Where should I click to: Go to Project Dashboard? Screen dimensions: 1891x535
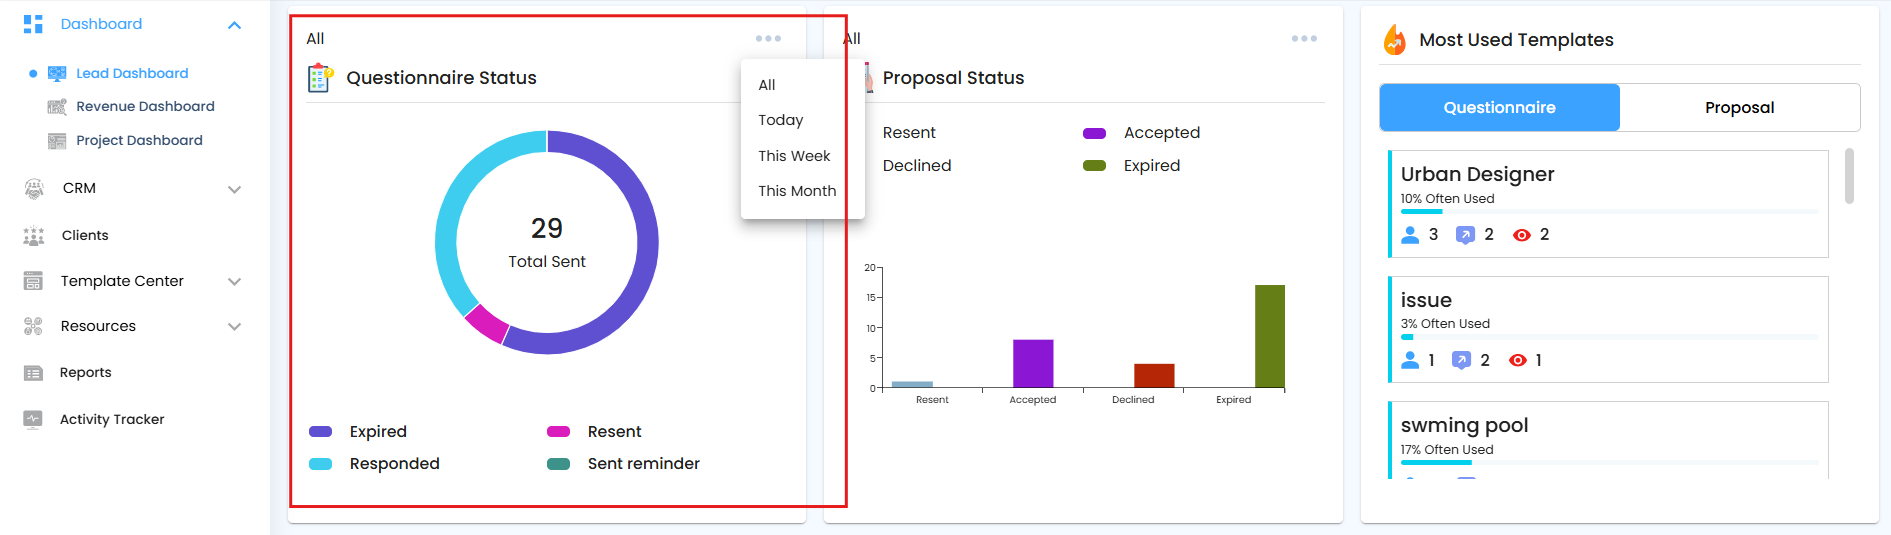pos(139,141)
